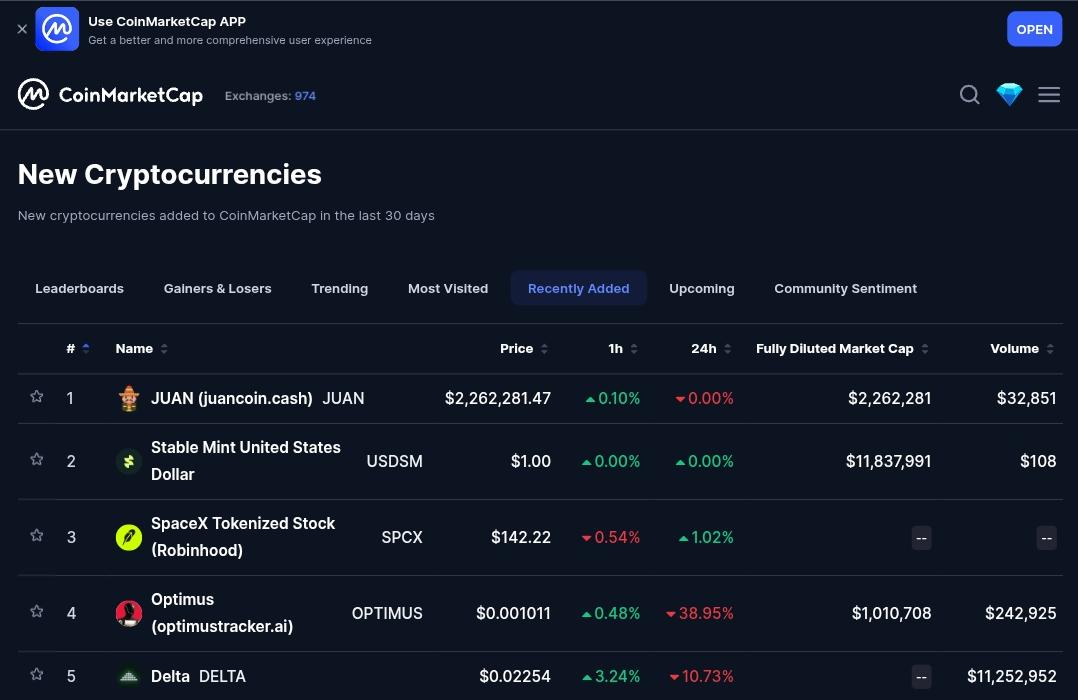Click JUAN volume $32,851

(1026, 398)
